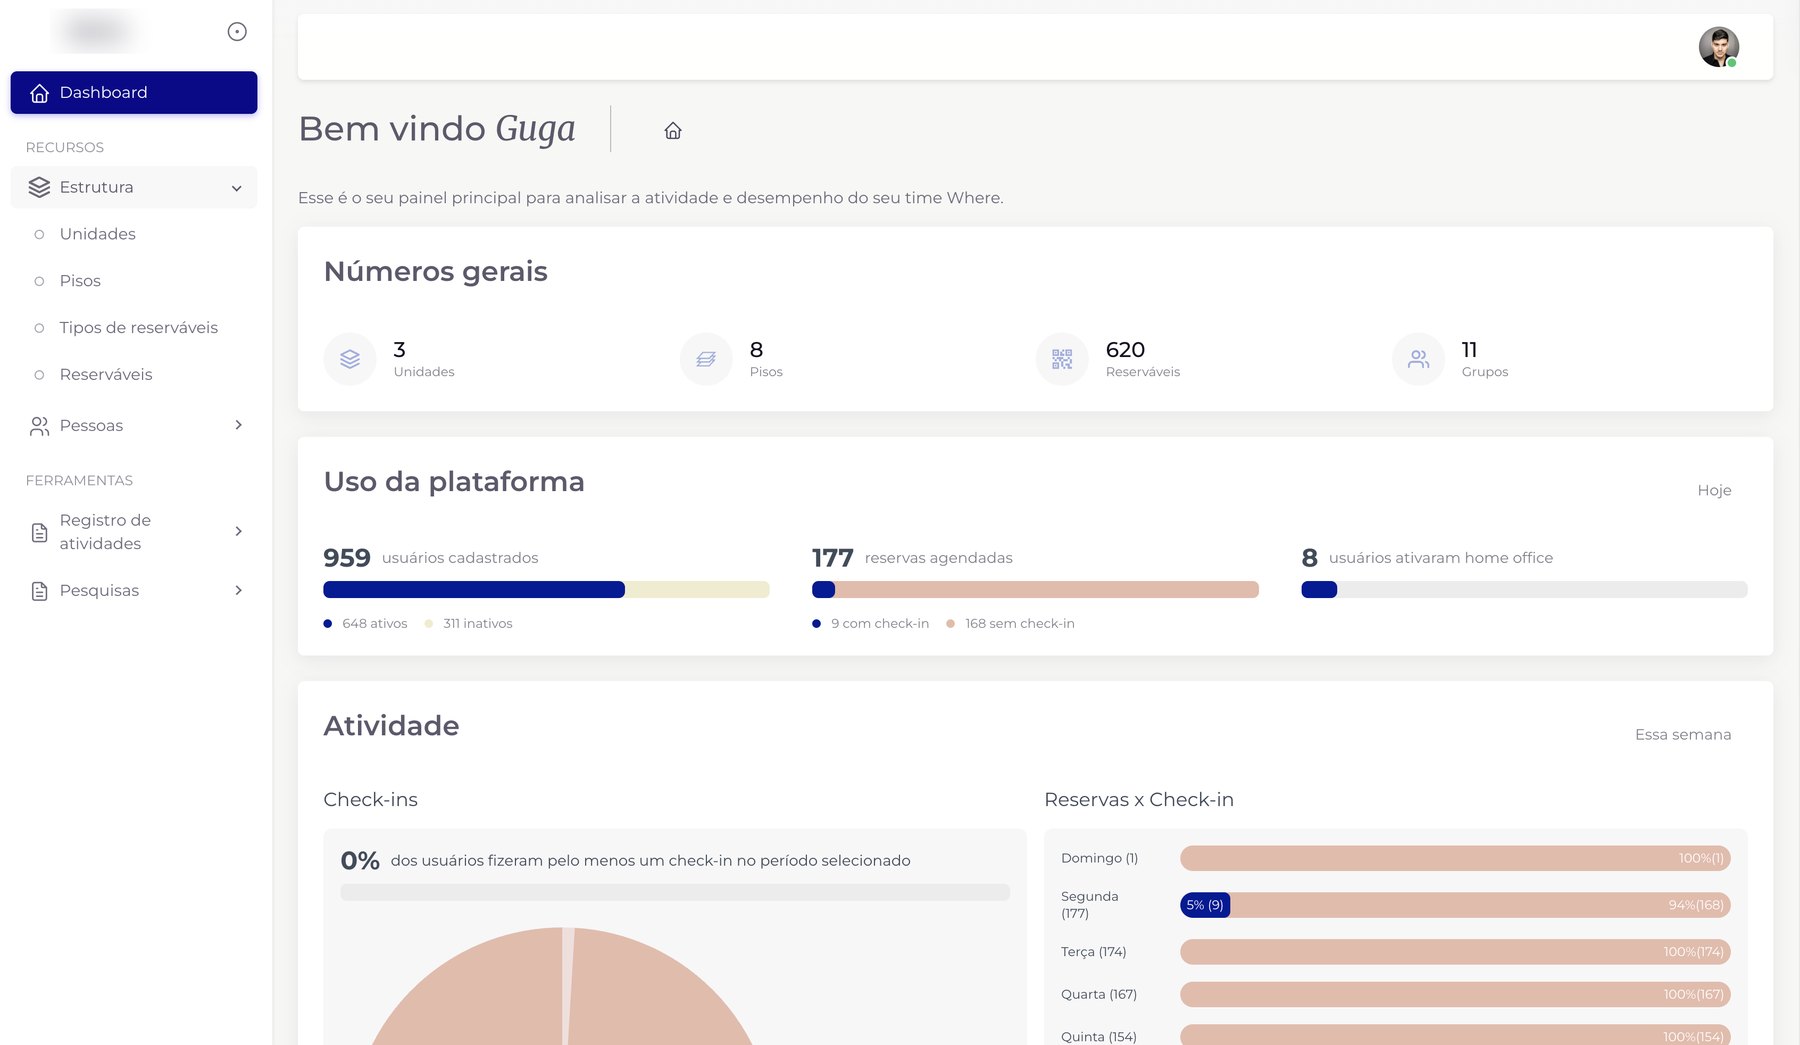Click the home office users progress bar
Image resolution: width=1800 pixels, height=1045 pixels.
point(1524,590)
